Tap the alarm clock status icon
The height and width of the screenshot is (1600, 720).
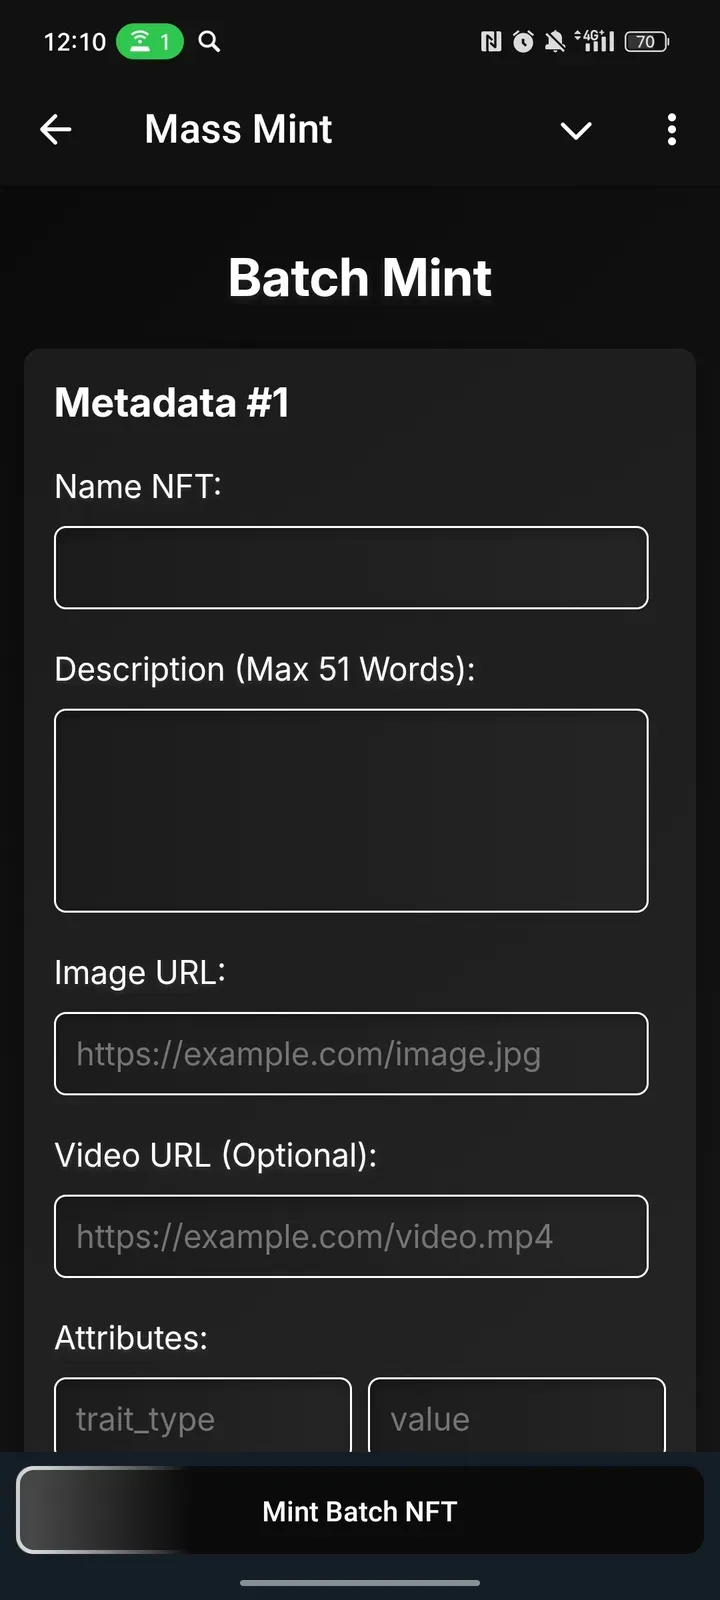523,42
